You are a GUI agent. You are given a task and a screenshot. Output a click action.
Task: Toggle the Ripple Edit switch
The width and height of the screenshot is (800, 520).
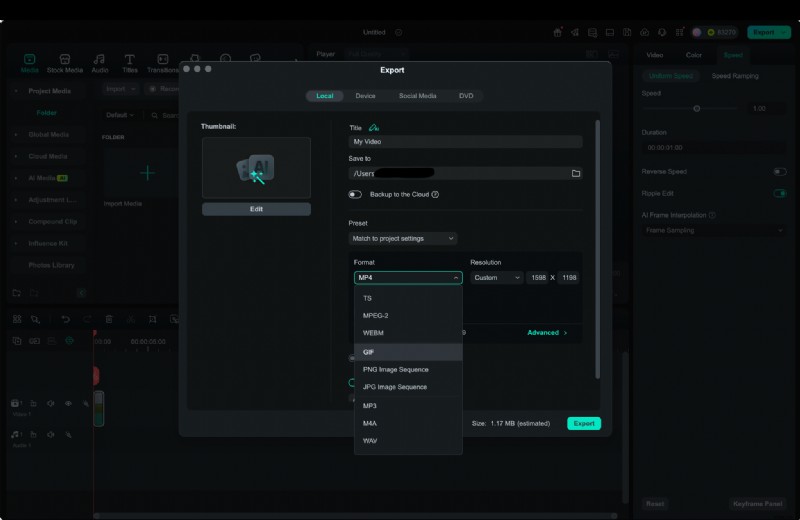(779, 193)
